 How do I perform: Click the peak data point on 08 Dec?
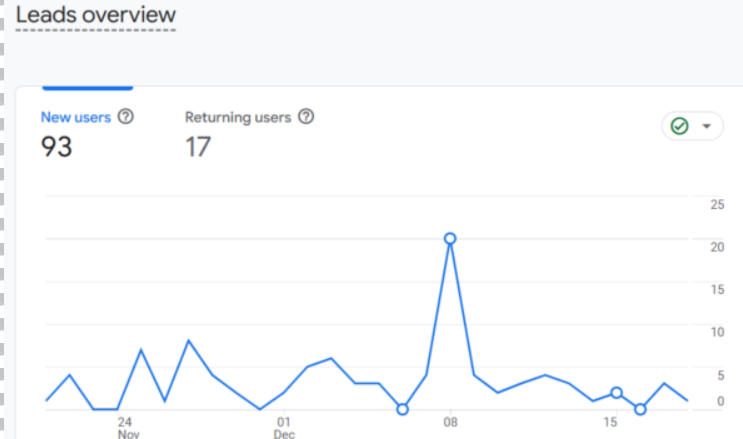pos(450,238)
